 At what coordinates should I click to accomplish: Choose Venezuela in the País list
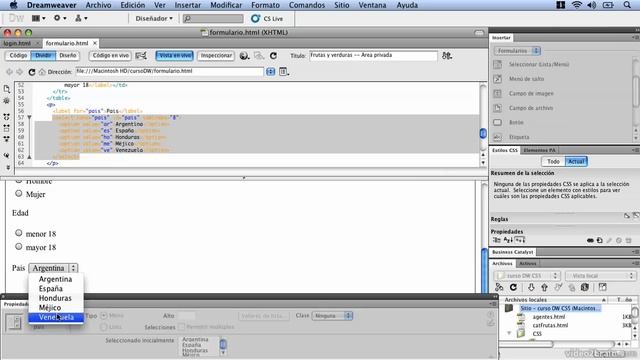(x=56, y=317)
